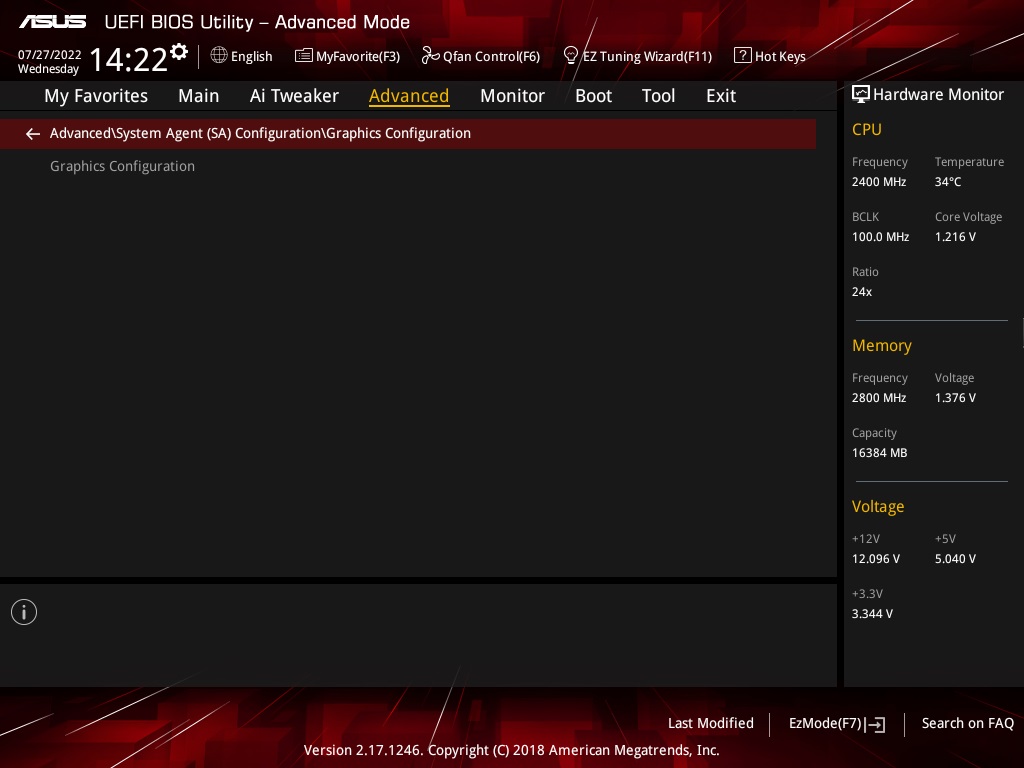This screenshot has height=768, width=1024.
Task: Open the Exit tab
Action: click(721, 96)
